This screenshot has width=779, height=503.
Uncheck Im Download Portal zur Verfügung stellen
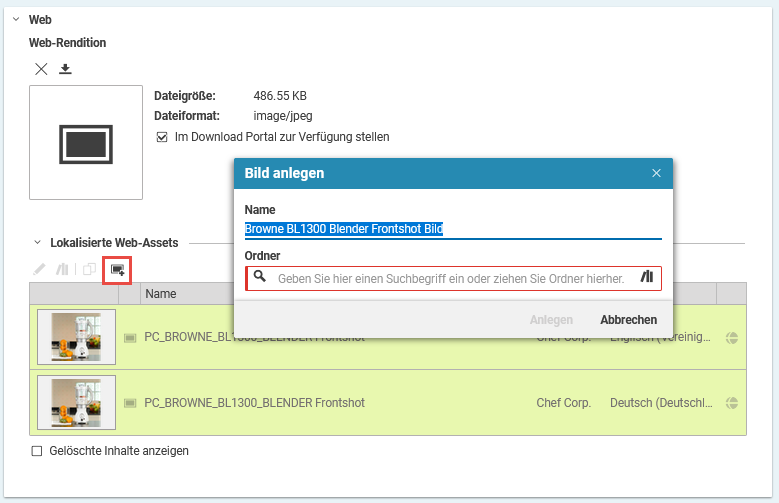coord(162,137)
